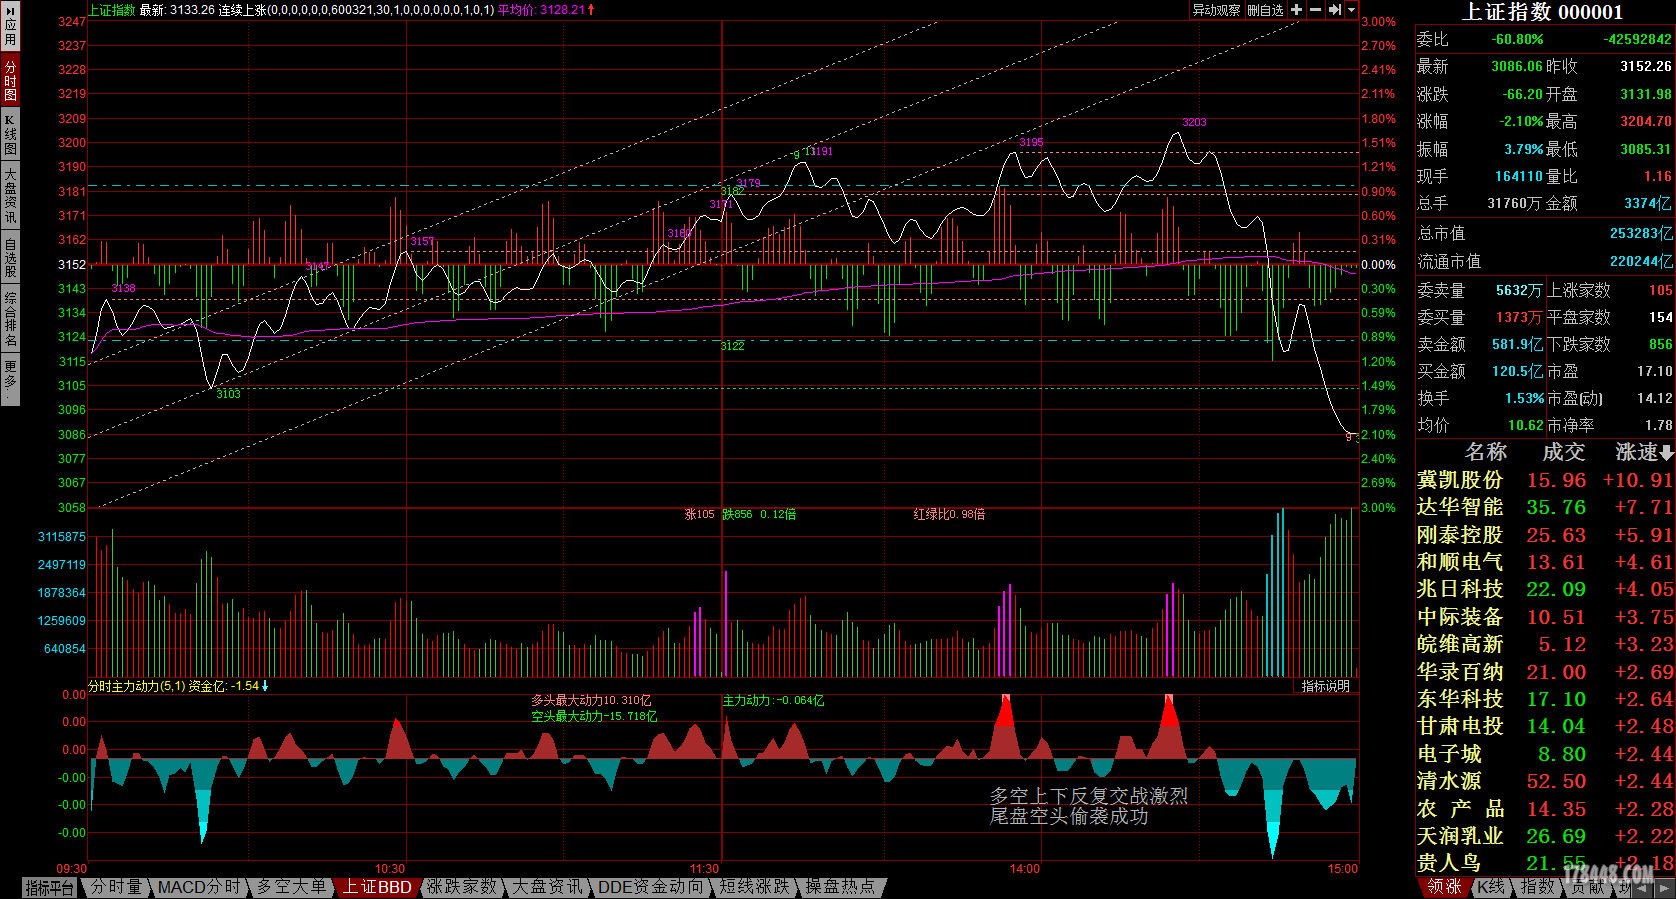Switch to the 短线涨跌 indicator tab

click(x=755, y=887)
